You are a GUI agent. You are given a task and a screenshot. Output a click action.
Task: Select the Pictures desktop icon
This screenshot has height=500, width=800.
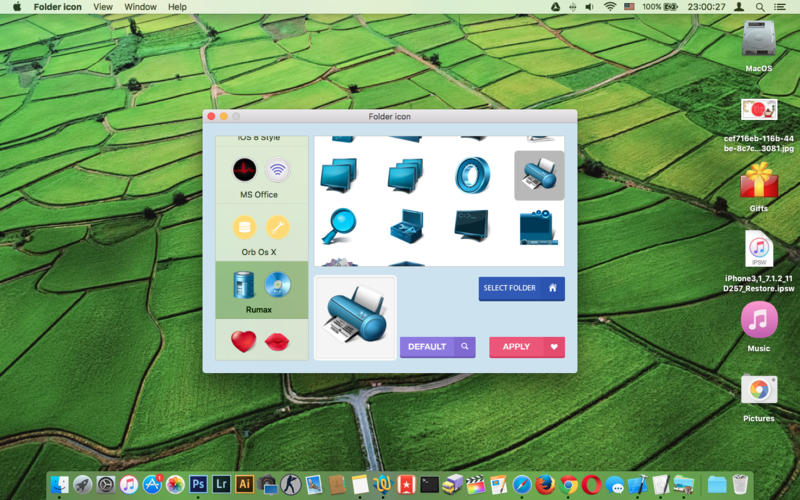tap(759, 398)
